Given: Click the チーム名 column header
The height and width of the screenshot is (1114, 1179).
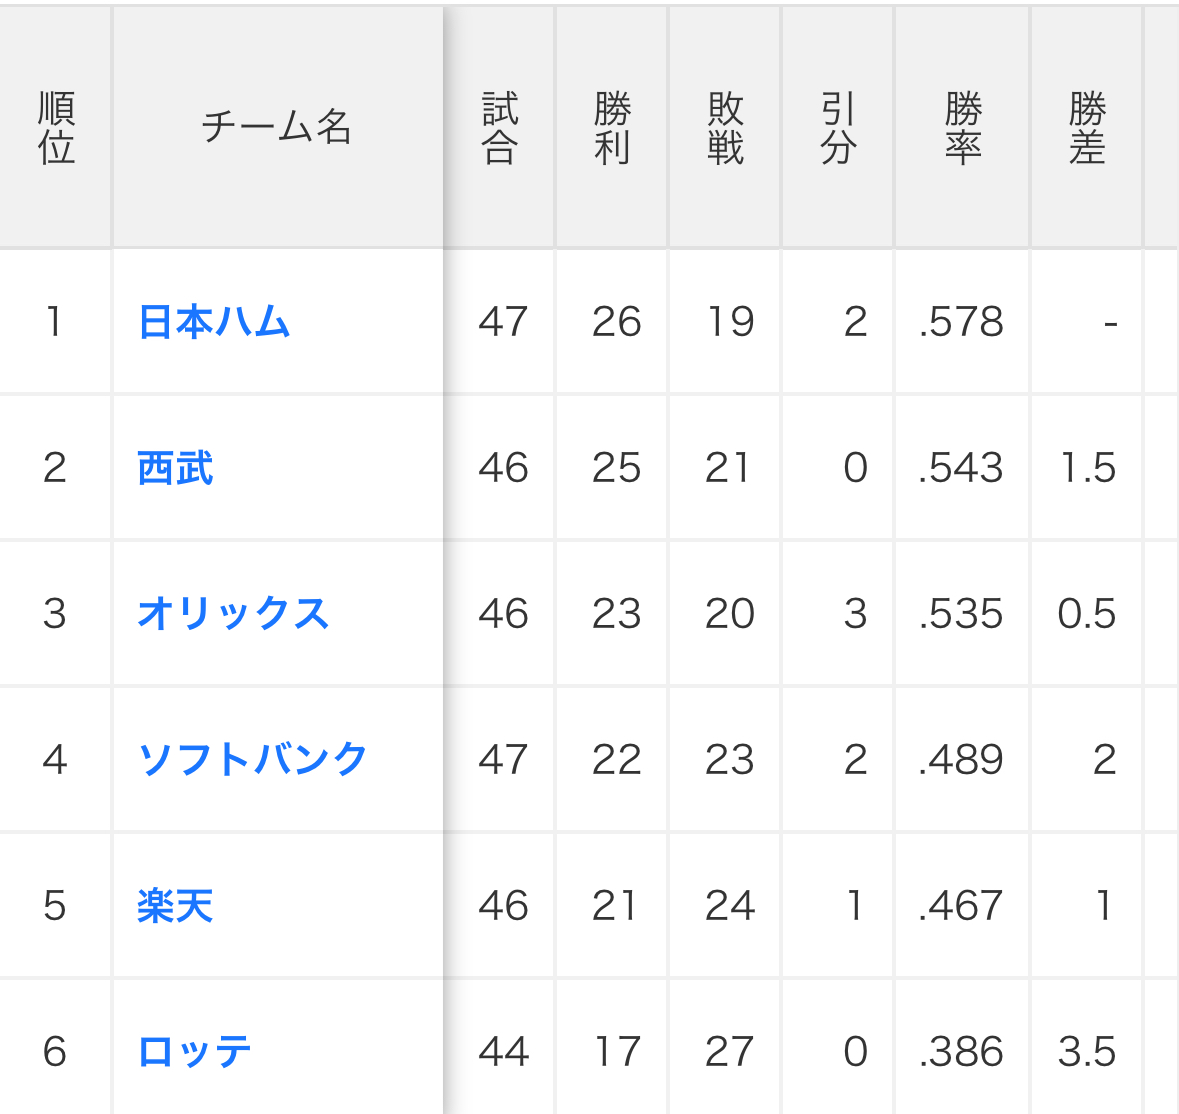Looking at the screenshot, I should 277,128.
